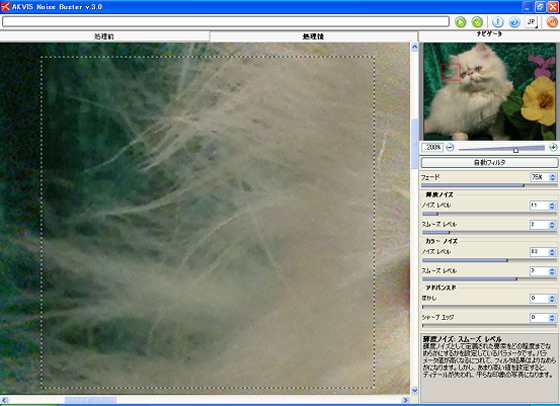Screen dimensions: 560x406
Task: Click the luminance noise level stepper arrows
Action: pyautogui.click(x=552, y=206)
